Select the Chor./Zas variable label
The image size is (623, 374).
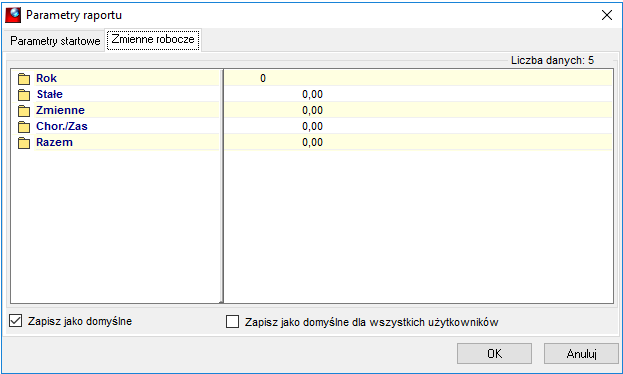[x=62, y=126]
